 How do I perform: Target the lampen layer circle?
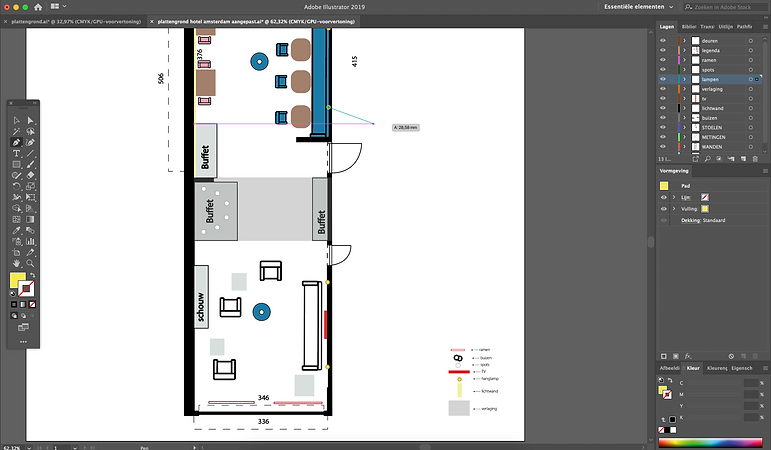(x=751, y=79)
